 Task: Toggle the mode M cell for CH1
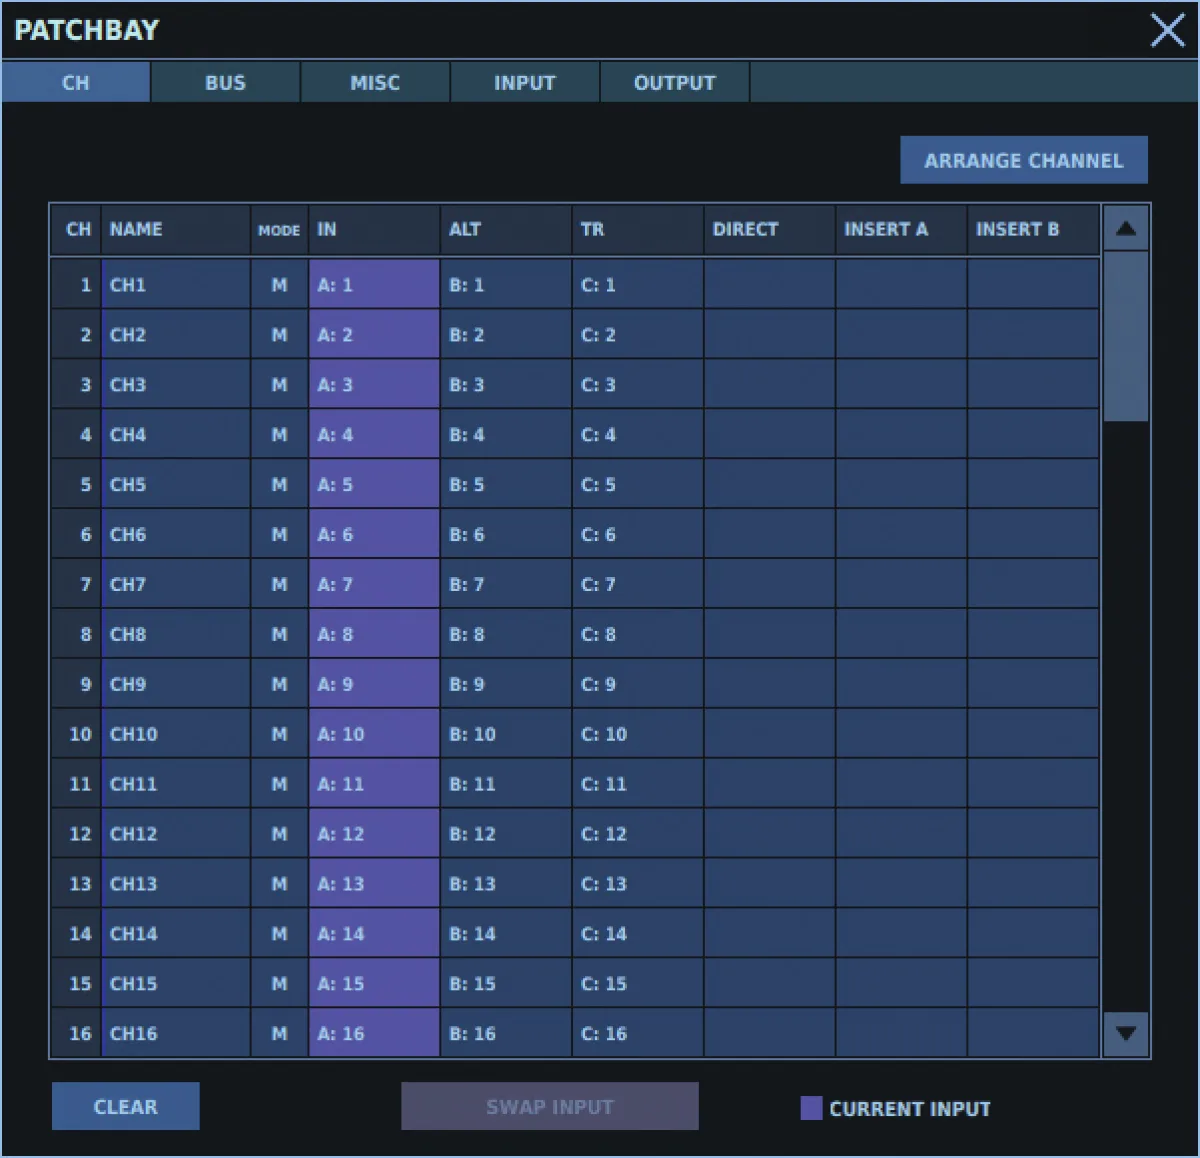pyautogui.click(x=279, y=285)
